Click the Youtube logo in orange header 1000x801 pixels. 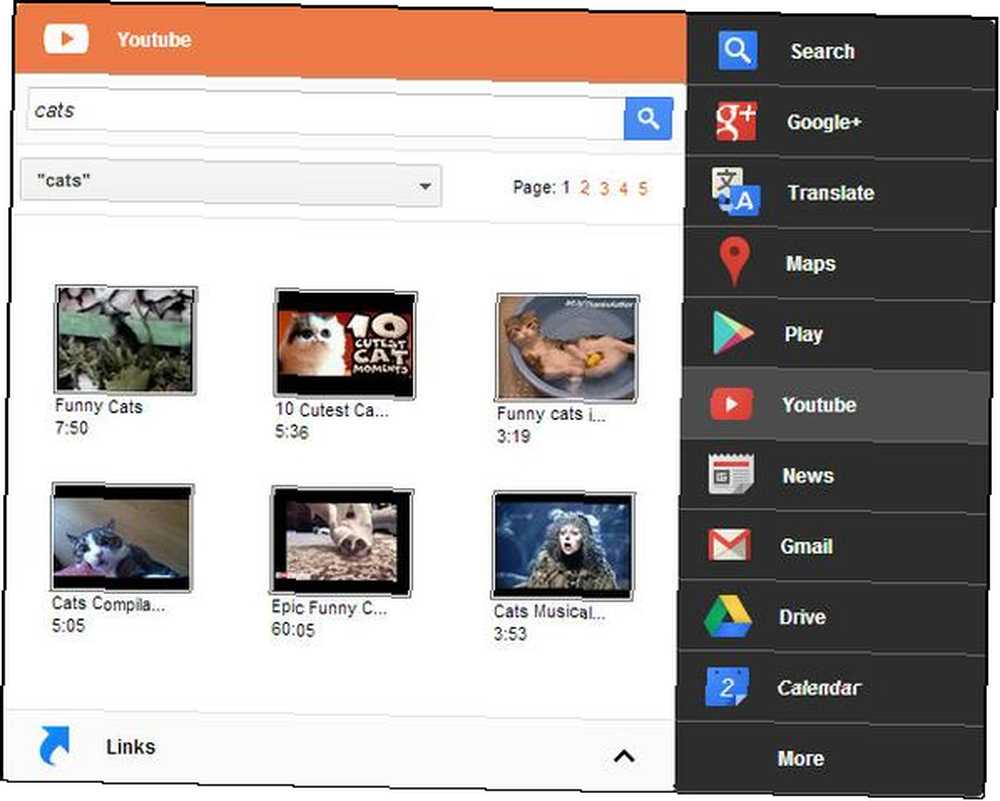[x=66, y=38]
